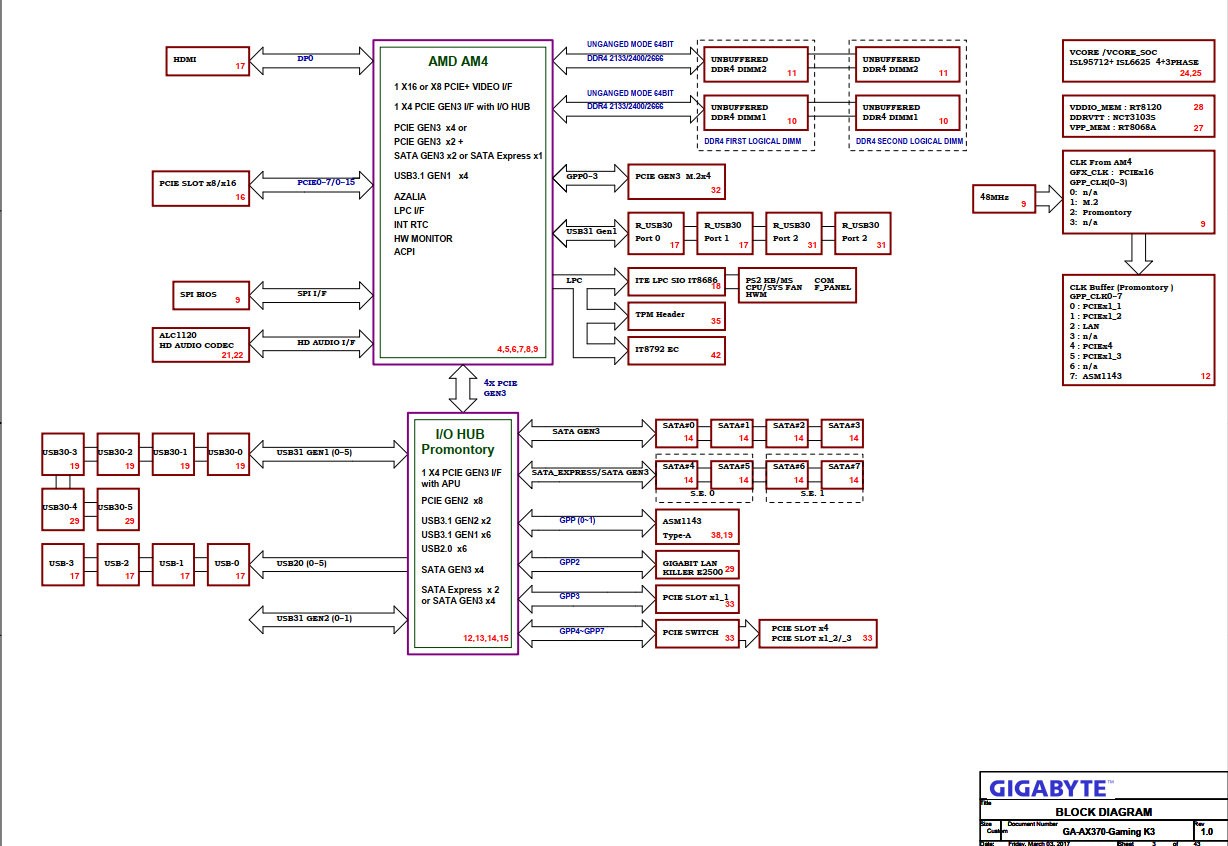Image resolution: width=1228 pixels, height=846 pixels.
Task: Select the VPP_MEM : RT8068A line
Action: (1112, 128)
